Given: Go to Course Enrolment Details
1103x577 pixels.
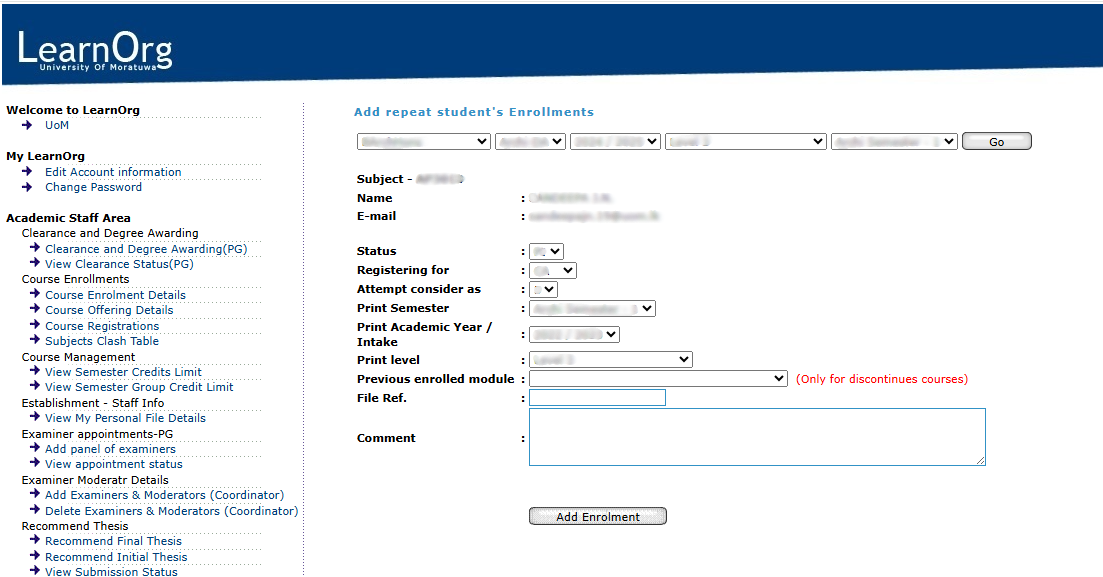Looking at the screenshot, I should 115,295.
